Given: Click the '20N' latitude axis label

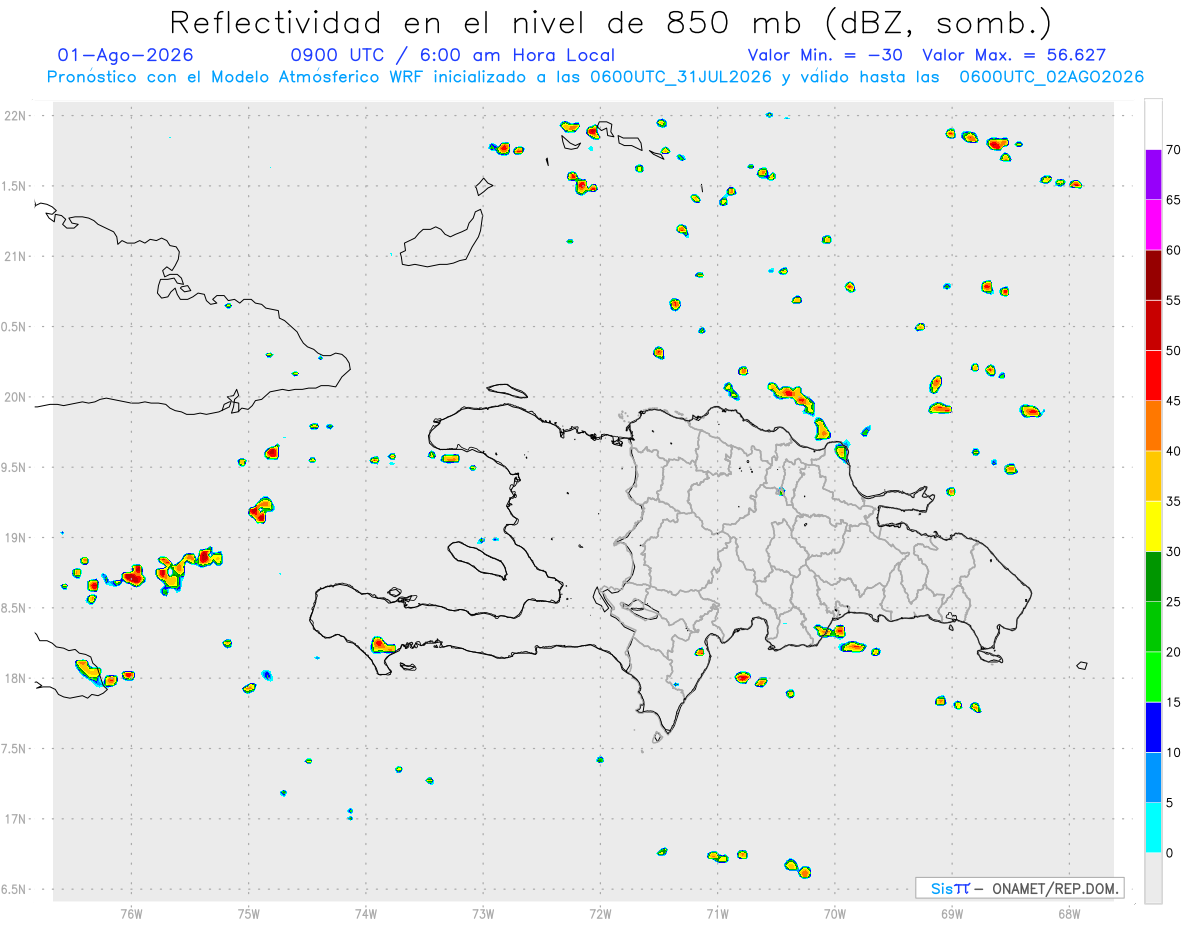Looking at the screenshot, I should tap(17, 397).
